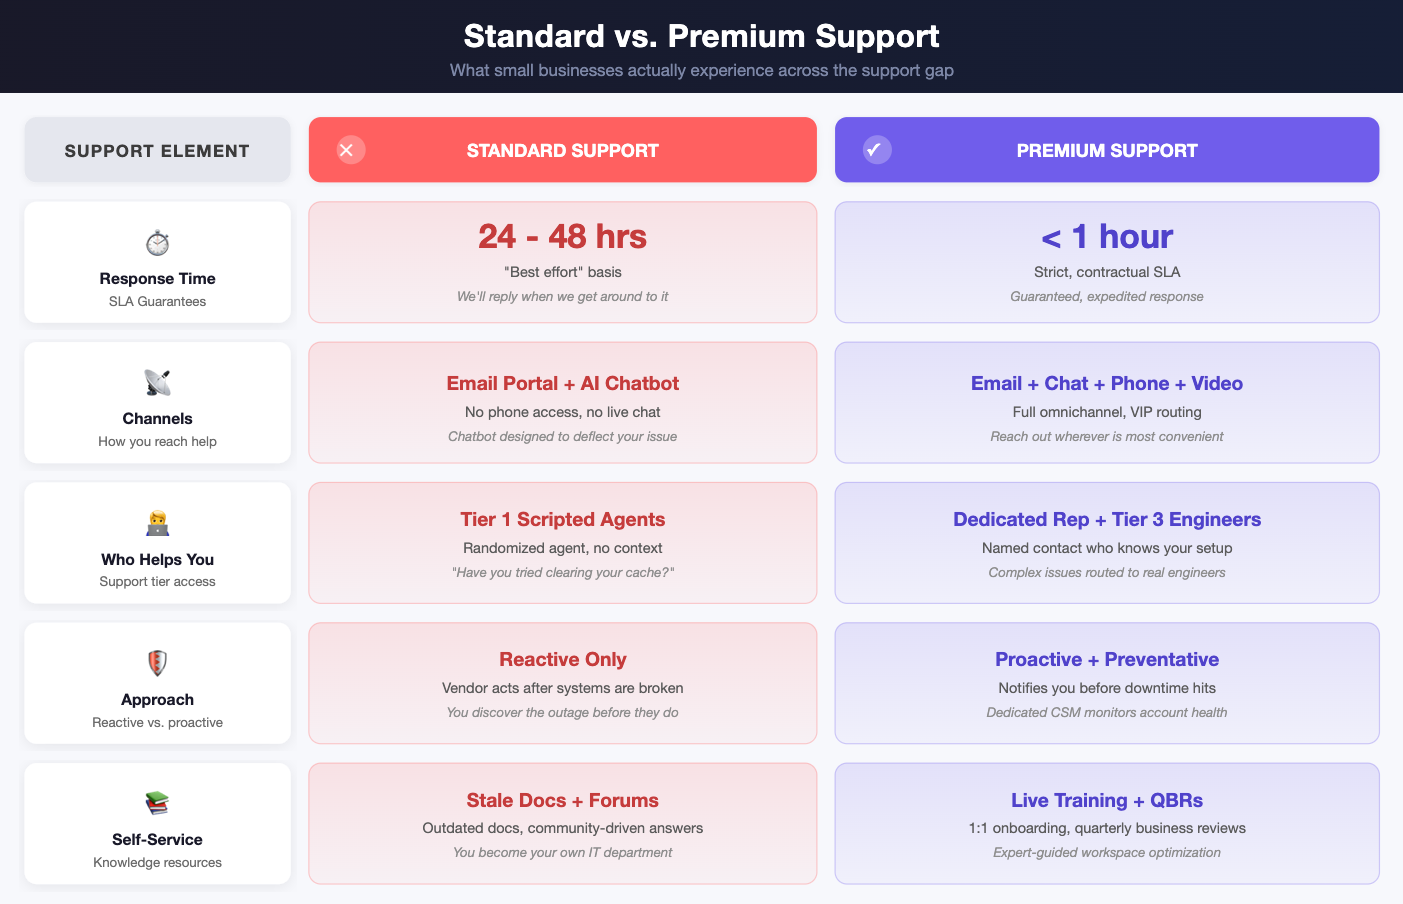Click the satellite dish Channels icon

pos(157,383)
